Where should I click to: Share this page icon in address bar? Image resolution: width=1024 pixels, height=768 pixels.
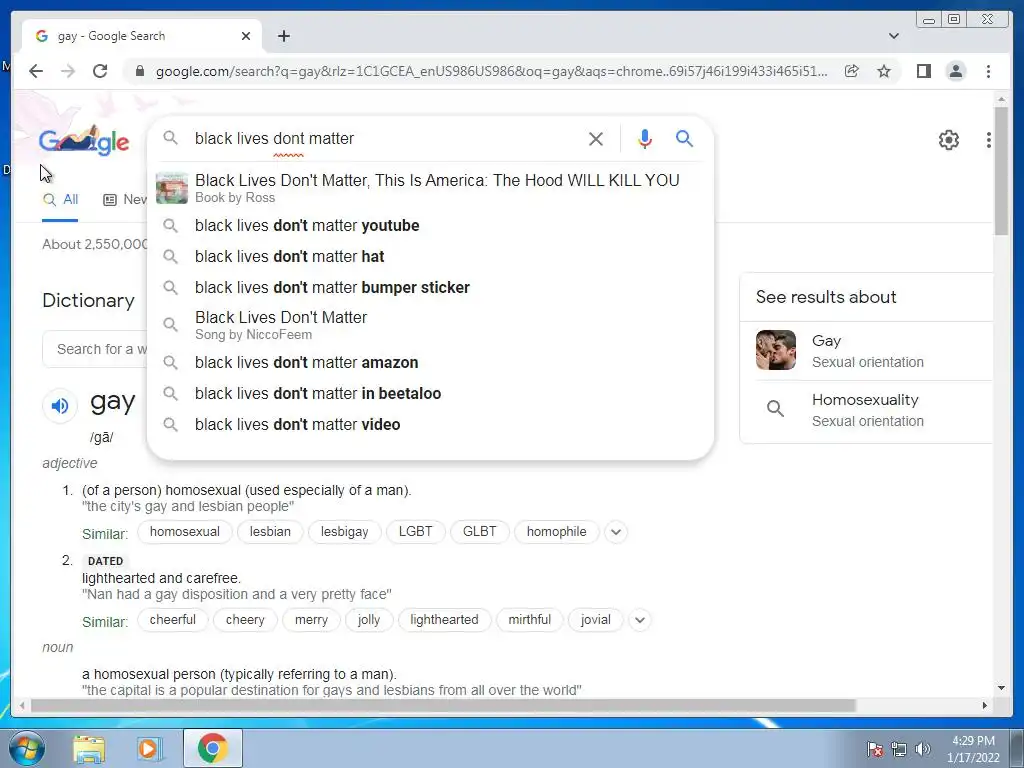852,71
